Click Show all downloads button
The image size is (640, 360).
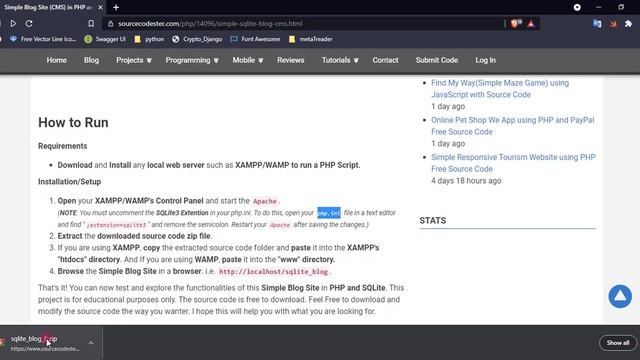tap(618, 343)
